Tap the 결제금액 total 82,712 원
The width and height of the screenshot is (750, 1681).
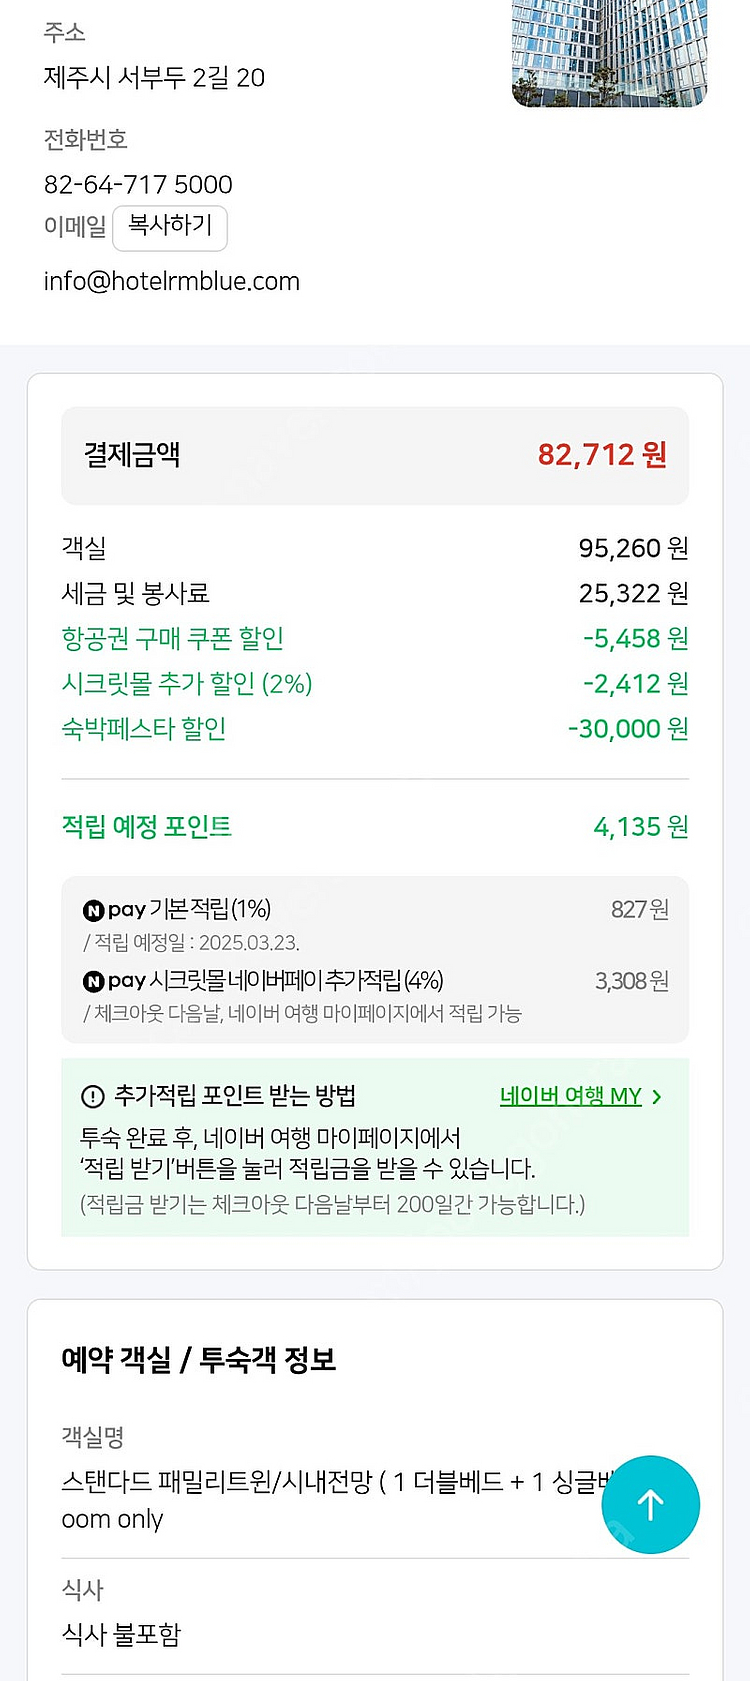tap(601, 455)
